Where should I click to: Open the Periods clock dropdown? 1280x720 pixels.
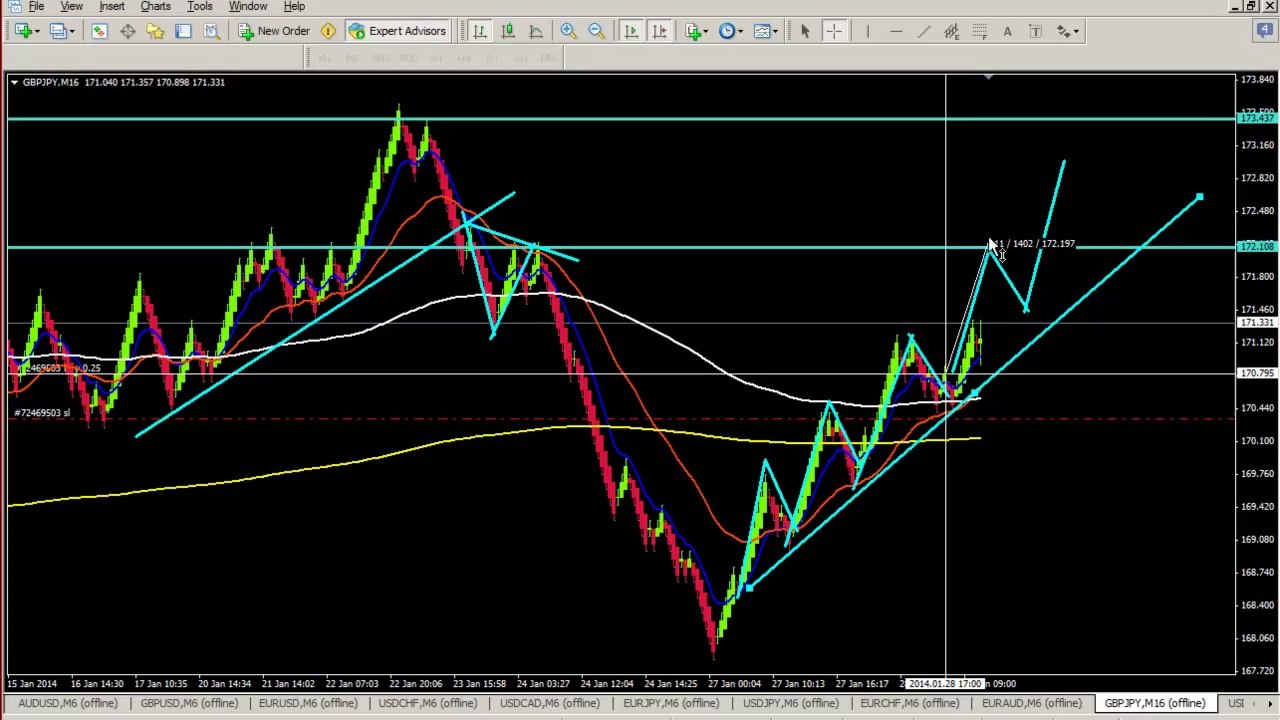tap(731, 31)
